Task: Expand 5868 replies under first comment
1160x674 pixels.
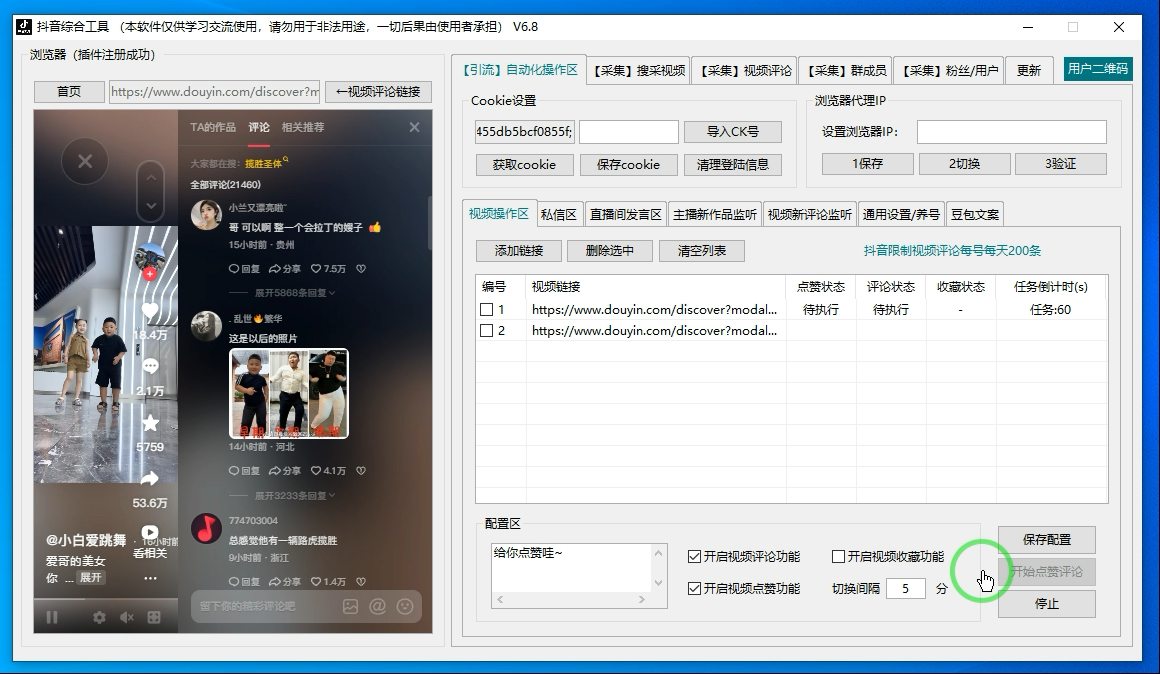Action: [294, 293]
